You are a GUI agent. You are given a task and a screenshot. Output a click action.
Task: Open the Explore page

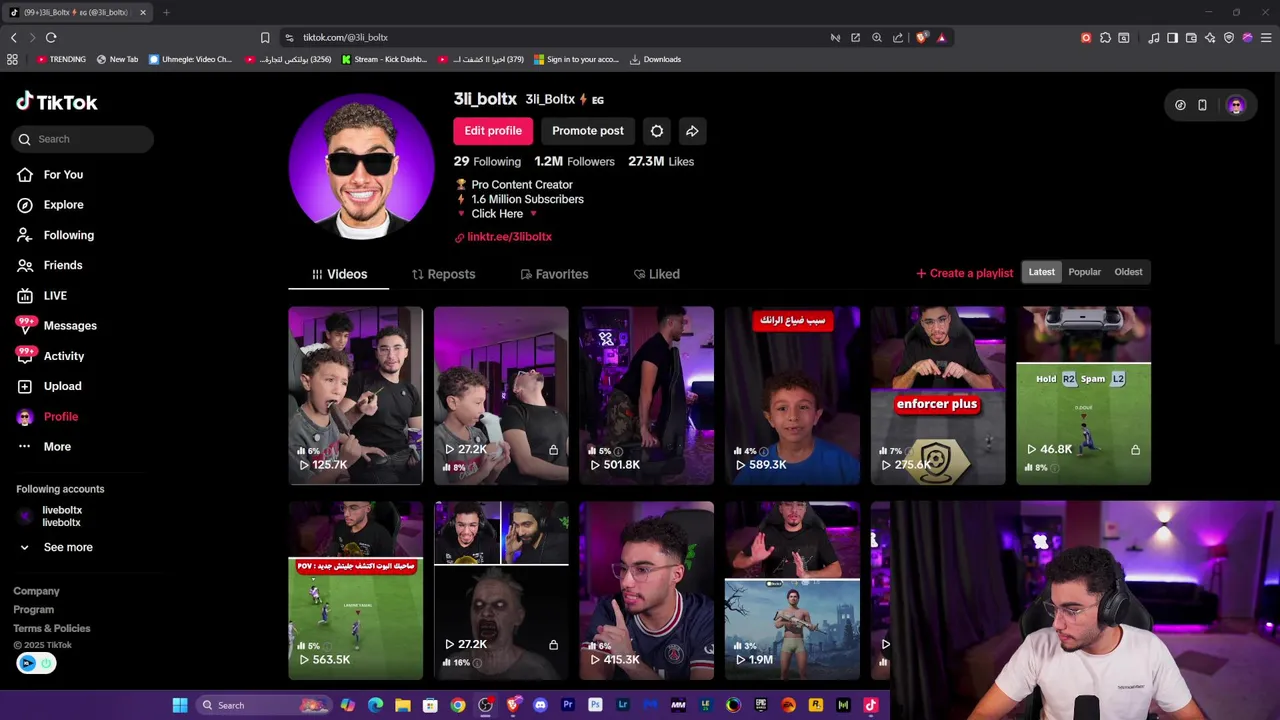click(50, 205)
